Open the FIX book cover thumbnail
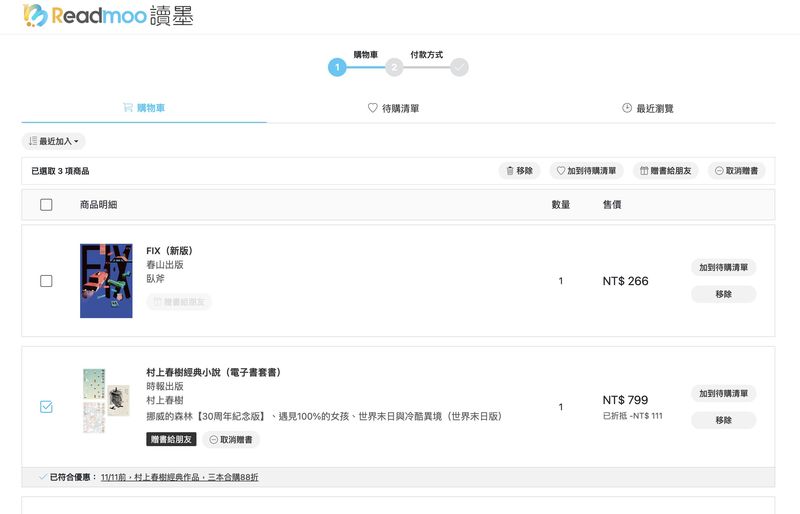The height and width of the screenshot is (514, 800). 106,281
